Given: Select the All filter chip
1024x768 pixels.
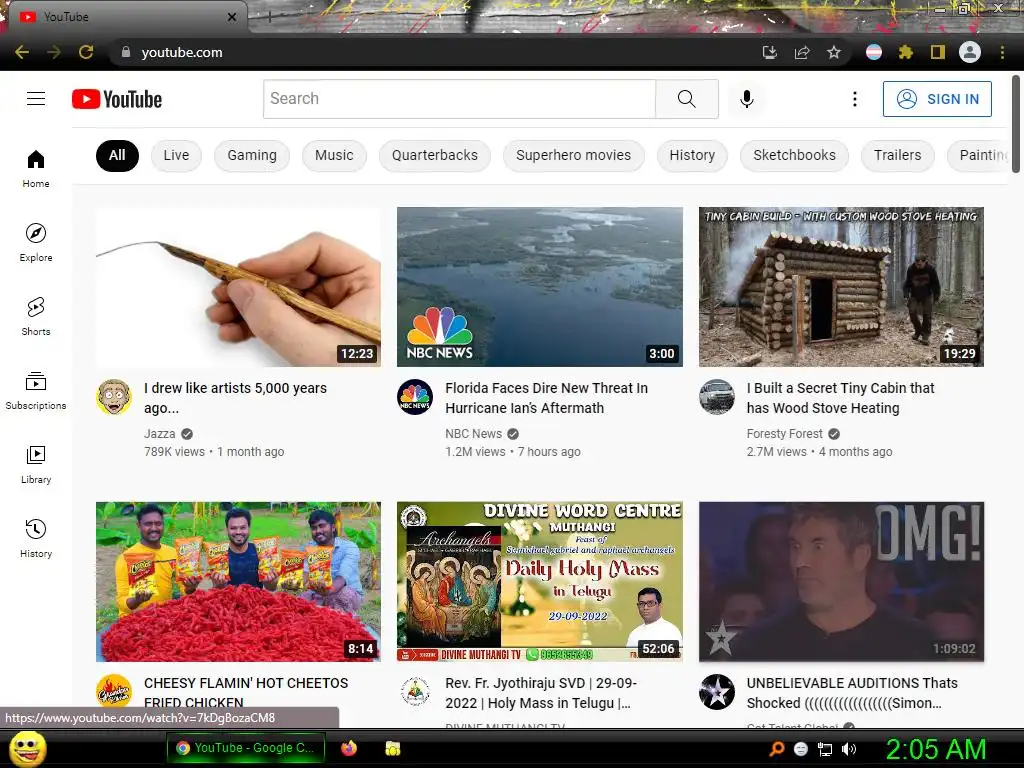Looking at the screenshot, I should 117,155.
